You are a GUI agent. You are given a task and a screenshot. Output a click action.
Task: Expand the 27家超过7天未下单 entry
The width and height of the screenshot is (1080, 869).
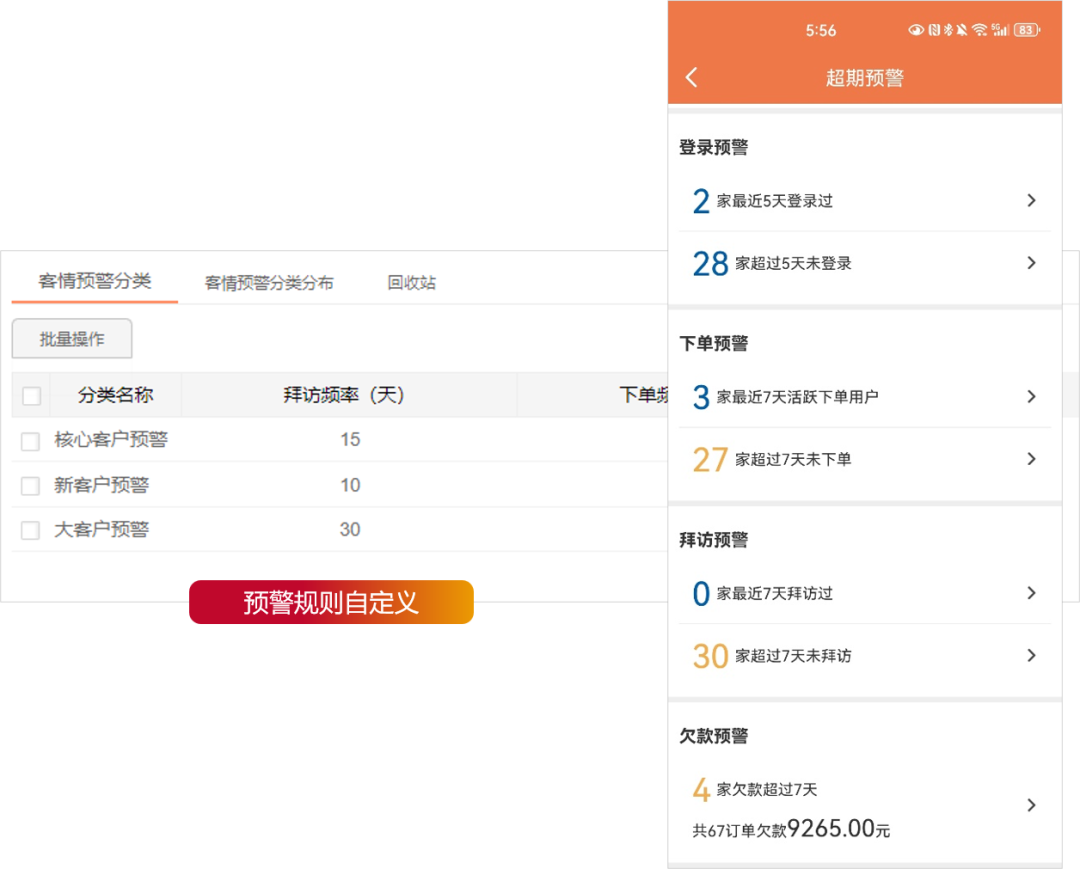coord(865,459)
